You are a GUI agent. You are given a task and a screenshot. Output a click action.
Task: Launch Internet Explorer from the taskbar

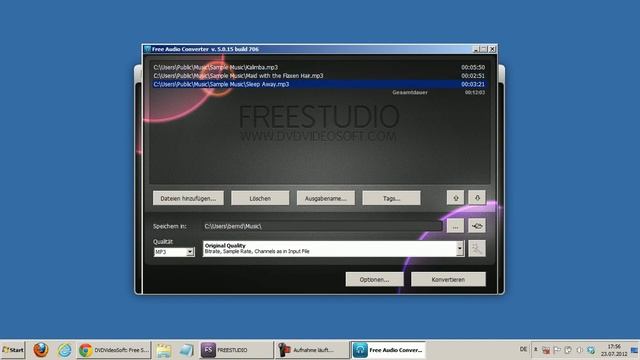coord(64,350)
